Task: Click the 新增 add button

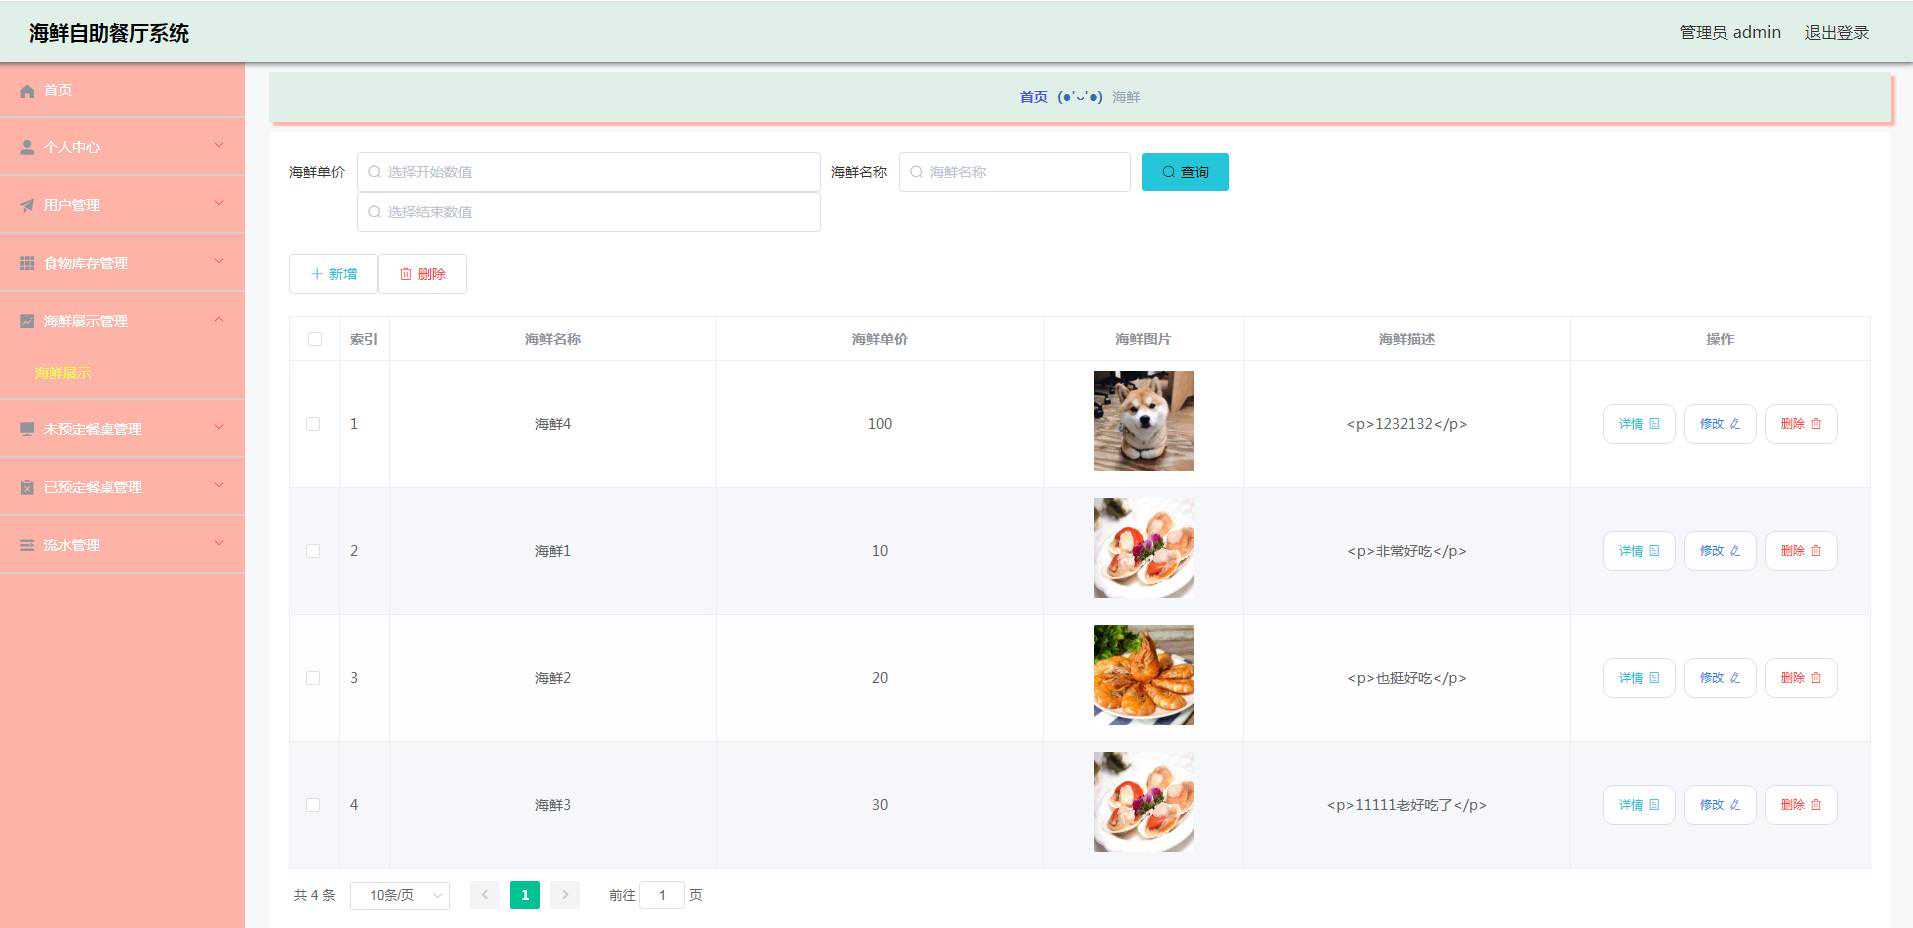Action: tap(333, 274)
